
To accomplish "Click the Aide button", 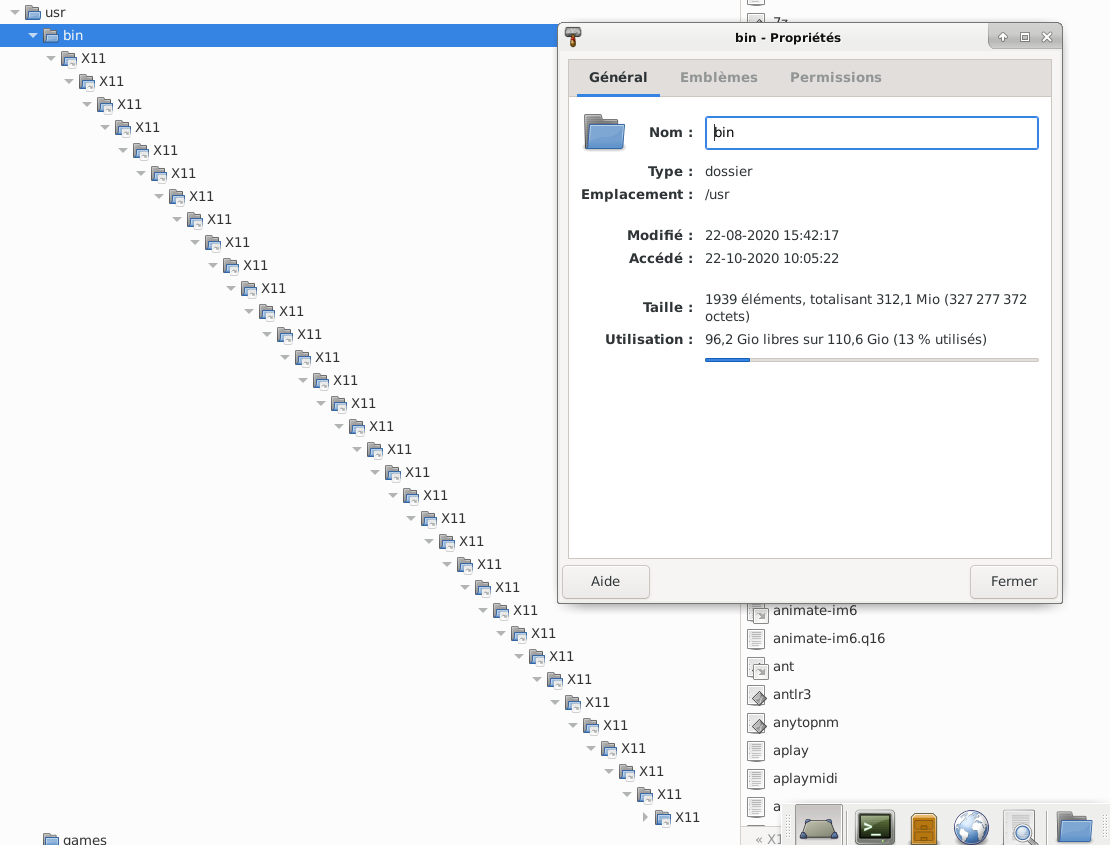I will [x=605, y=581].
